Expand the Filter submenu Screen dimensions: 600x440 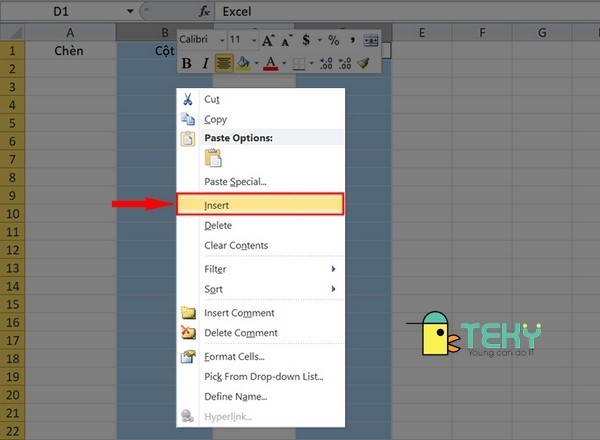click(x=261, y=269)
